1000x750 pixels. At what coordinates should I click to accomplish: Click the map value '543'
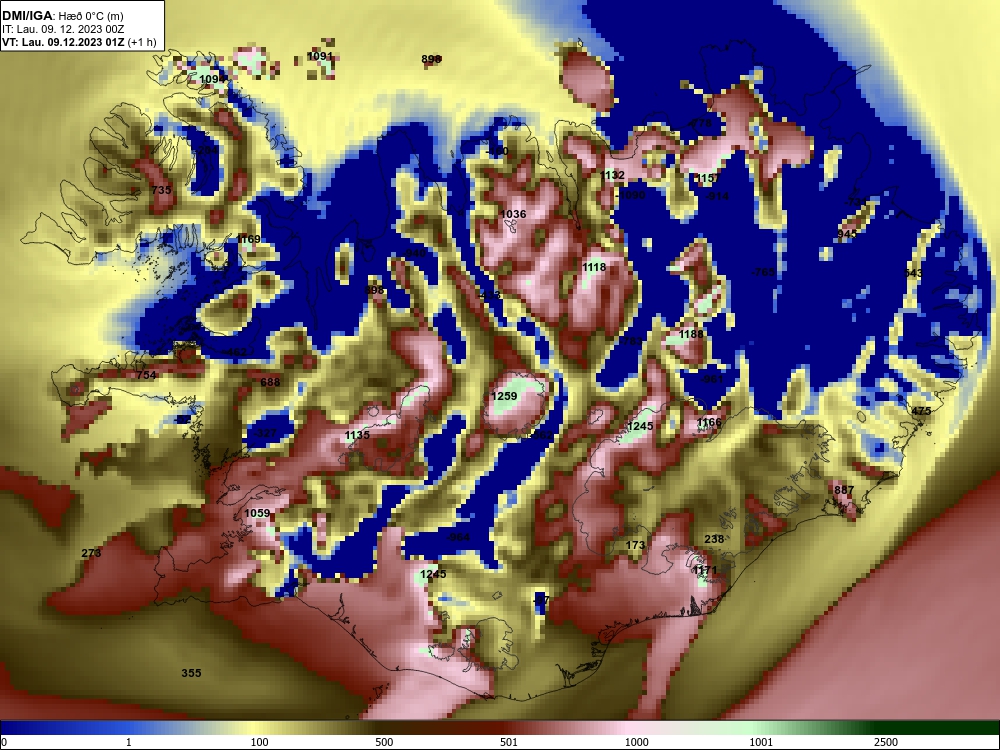(913, 273)
